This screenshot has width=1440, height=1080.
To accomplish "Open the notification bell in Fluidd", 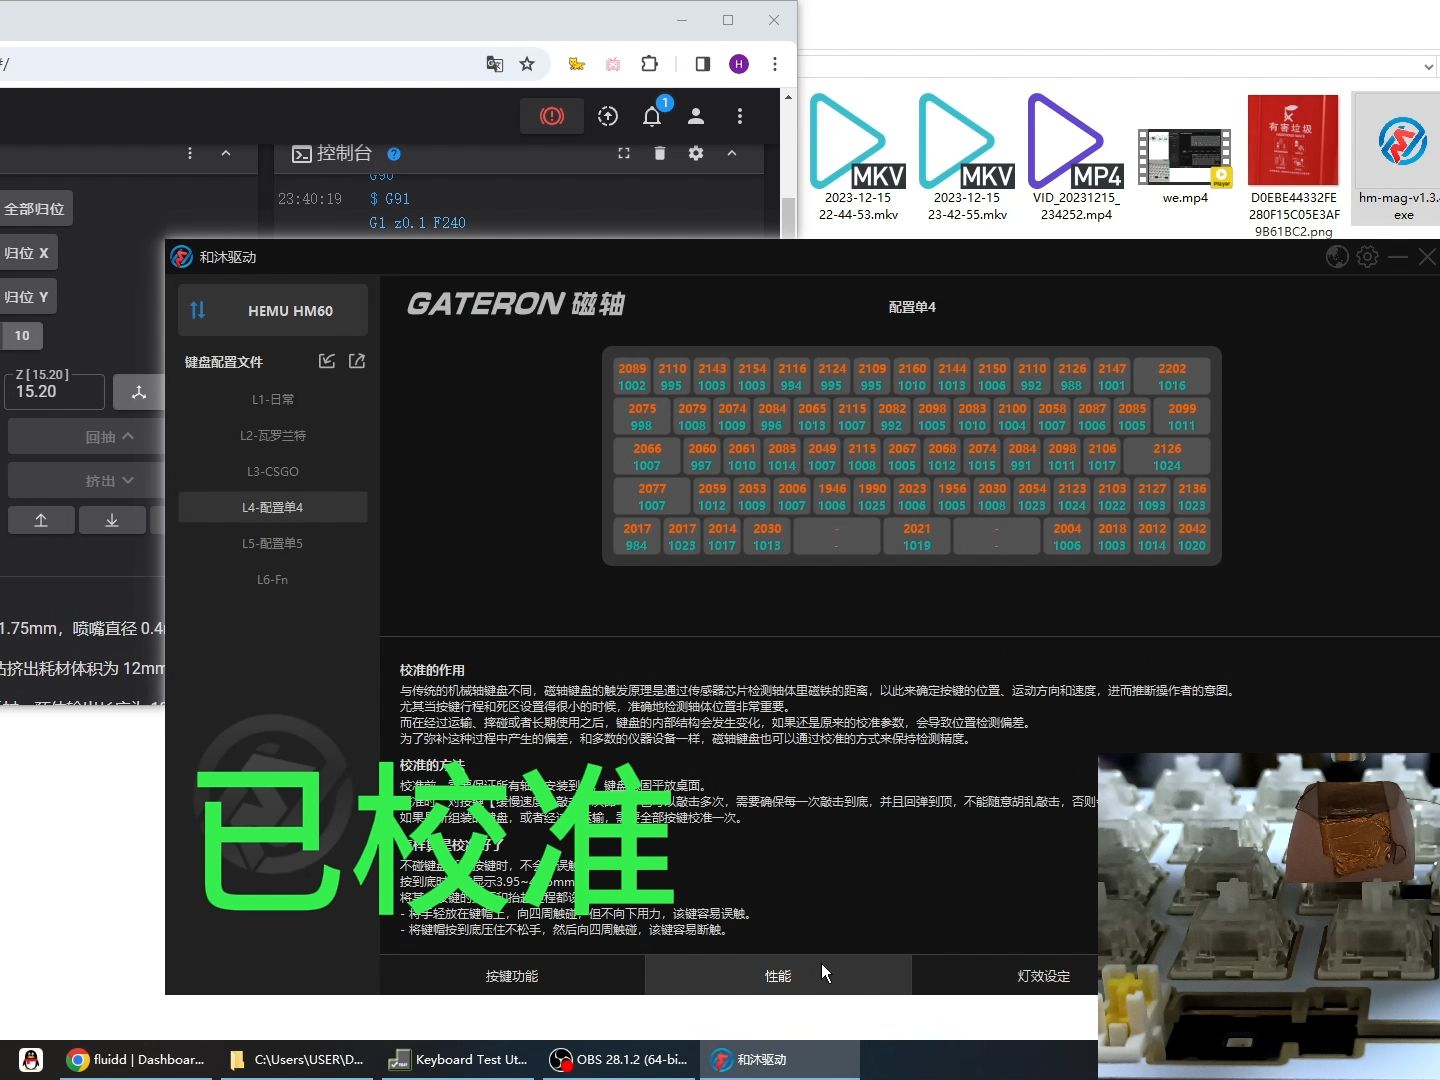I will 652,116.
